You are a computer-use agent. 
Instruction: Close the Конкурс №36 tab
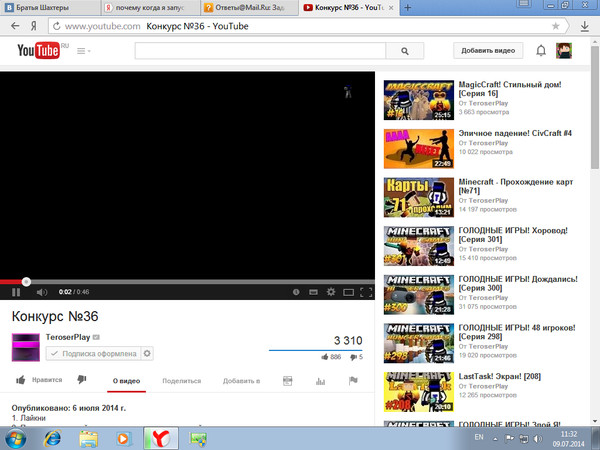click(391, 8)
